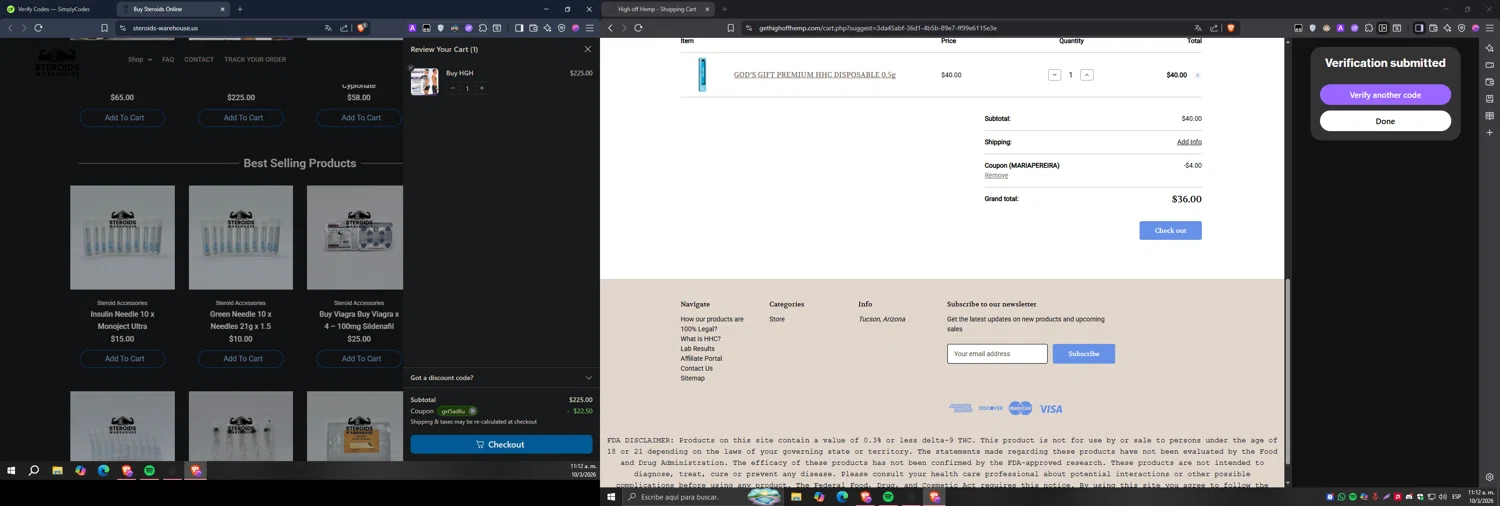The height and width of the screenshot is (506, 1500).
Task: Bookmark the gethighoffhemp.com page
Action: click(x=730, y=28)
